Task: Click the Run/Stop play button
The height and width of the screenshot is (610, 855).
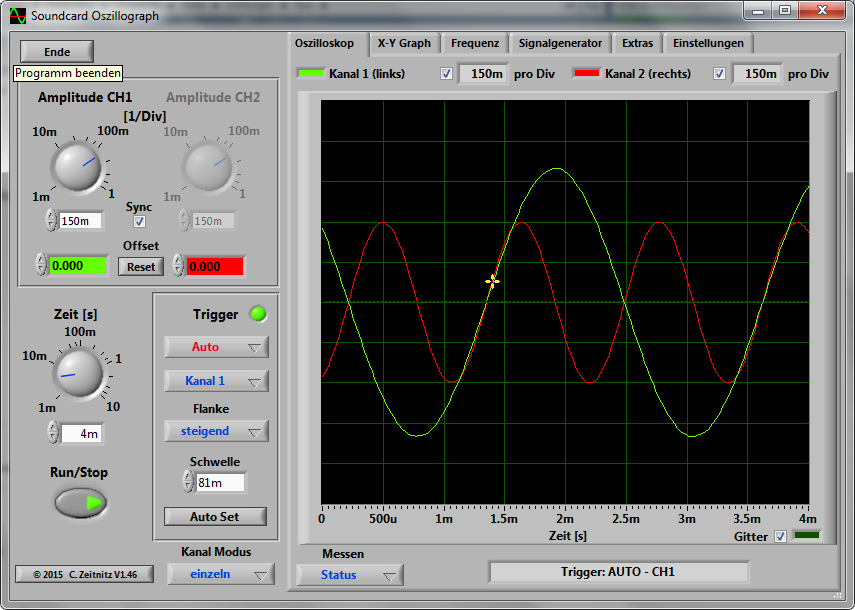Action: pyautogui.click(x=81, y=503)
